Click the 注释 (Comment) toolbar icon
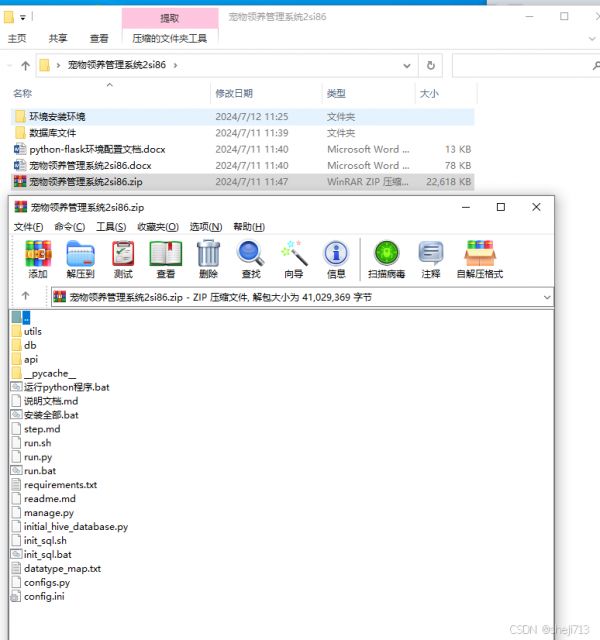Image resolution: width=600 pixels, height=640 pixels. tap(431, 253)
